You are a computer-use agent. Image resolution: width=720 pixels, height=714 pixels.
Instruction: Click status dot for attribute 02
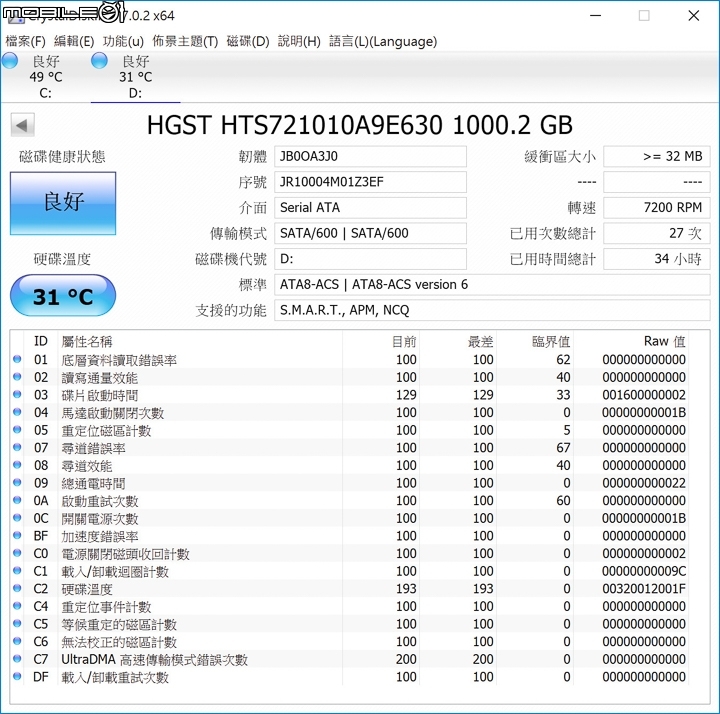pos(17,377)
